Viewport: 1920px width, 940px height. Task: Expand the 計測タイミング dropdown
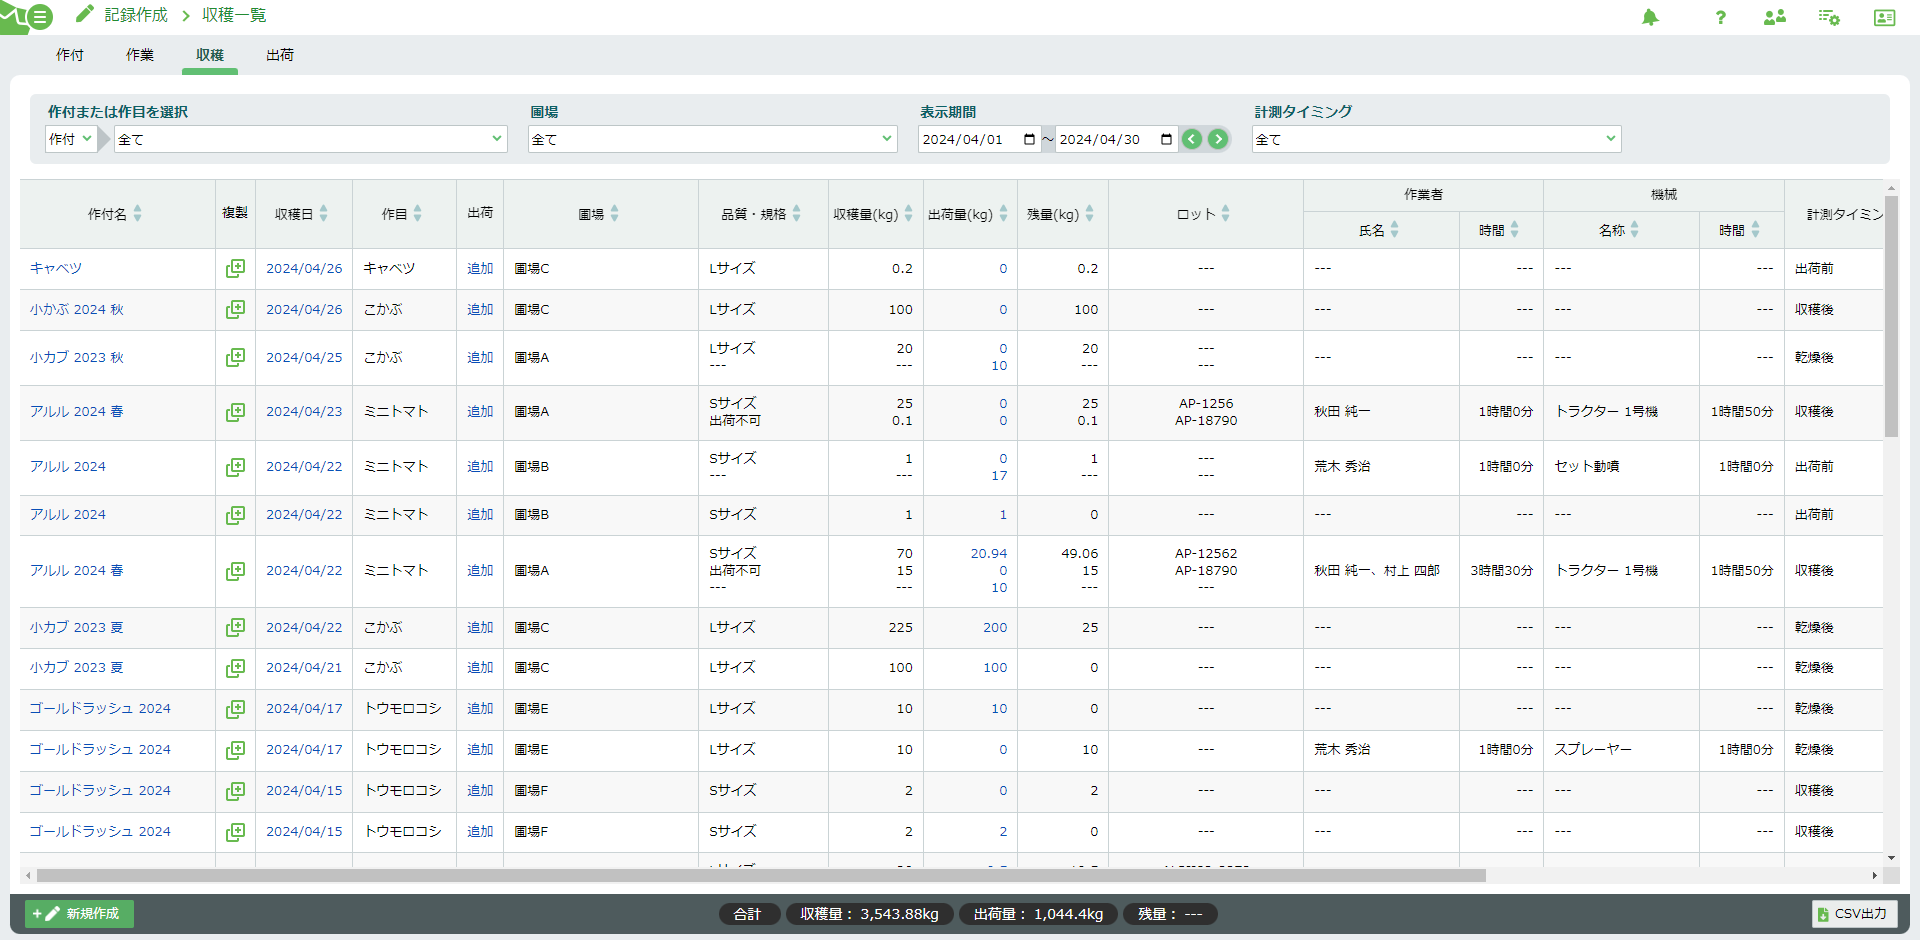(1436, 139)
